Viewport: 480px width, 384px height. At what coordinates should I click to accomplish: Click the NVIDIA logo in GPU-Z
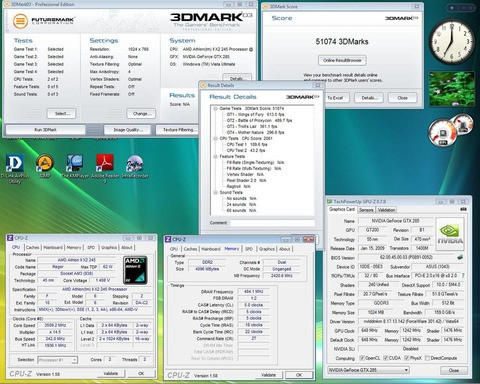(x=450, y=234)
